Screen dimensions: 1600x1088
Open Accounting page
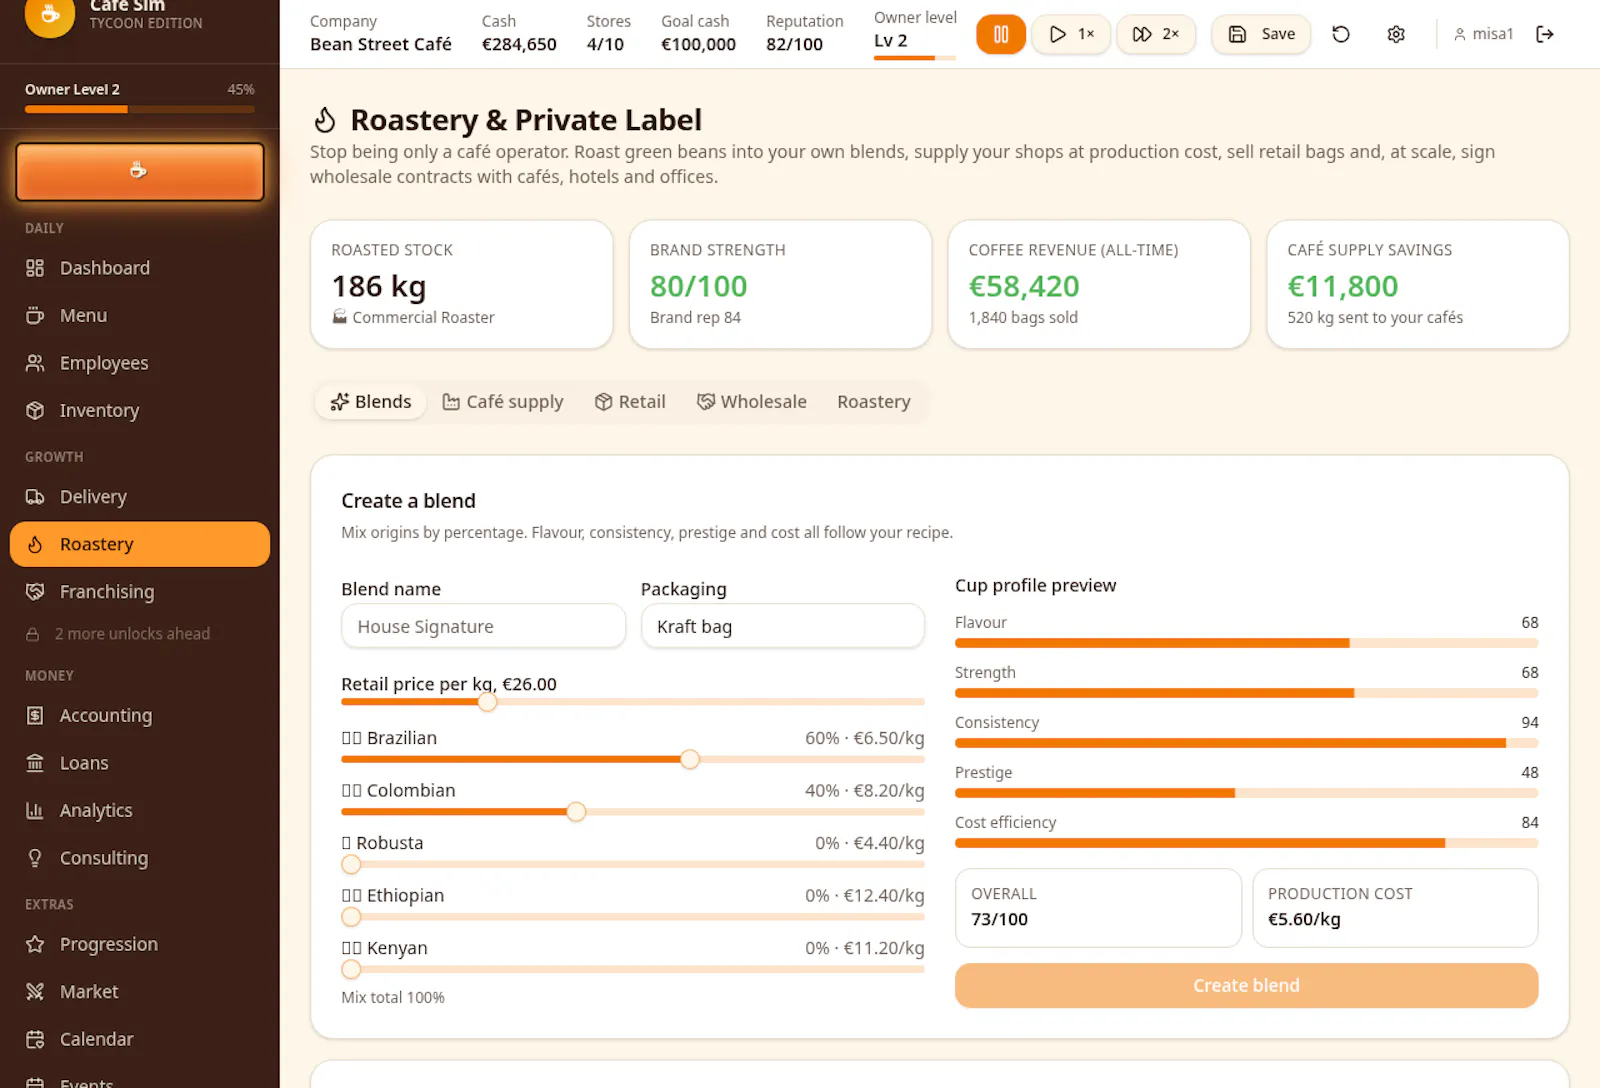(x=140, y=716)
